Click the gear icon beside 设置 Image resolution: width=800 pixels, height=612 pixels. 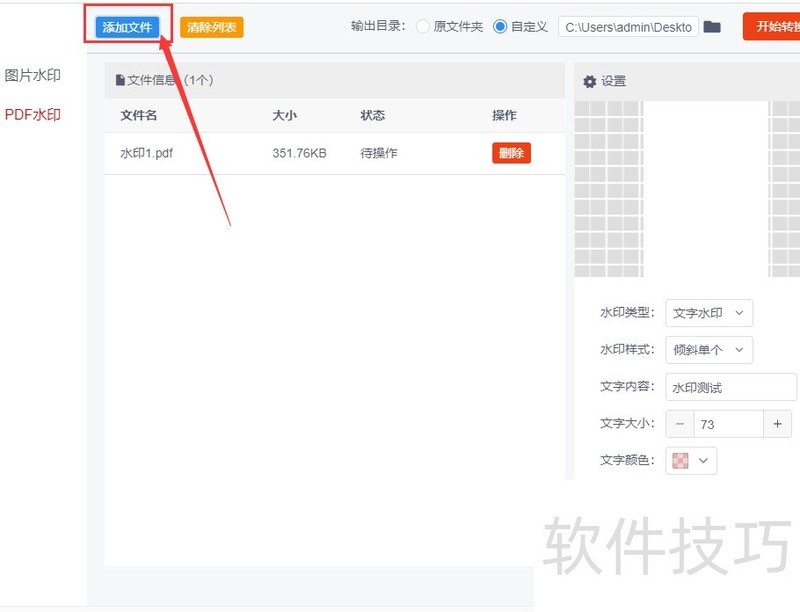coord(590,81)
